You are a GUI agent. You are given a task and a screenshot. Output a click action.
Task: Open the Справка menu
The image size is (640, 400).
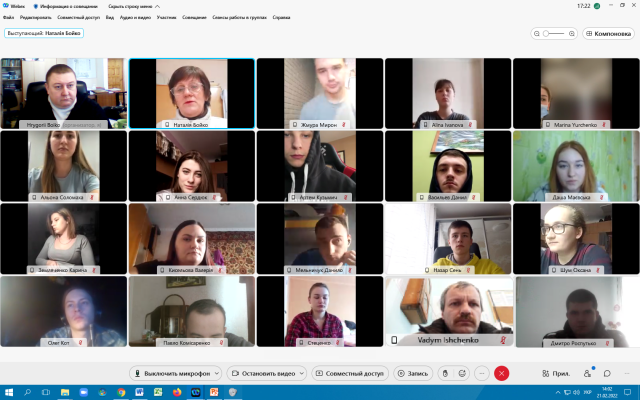[x=281, y=18]
